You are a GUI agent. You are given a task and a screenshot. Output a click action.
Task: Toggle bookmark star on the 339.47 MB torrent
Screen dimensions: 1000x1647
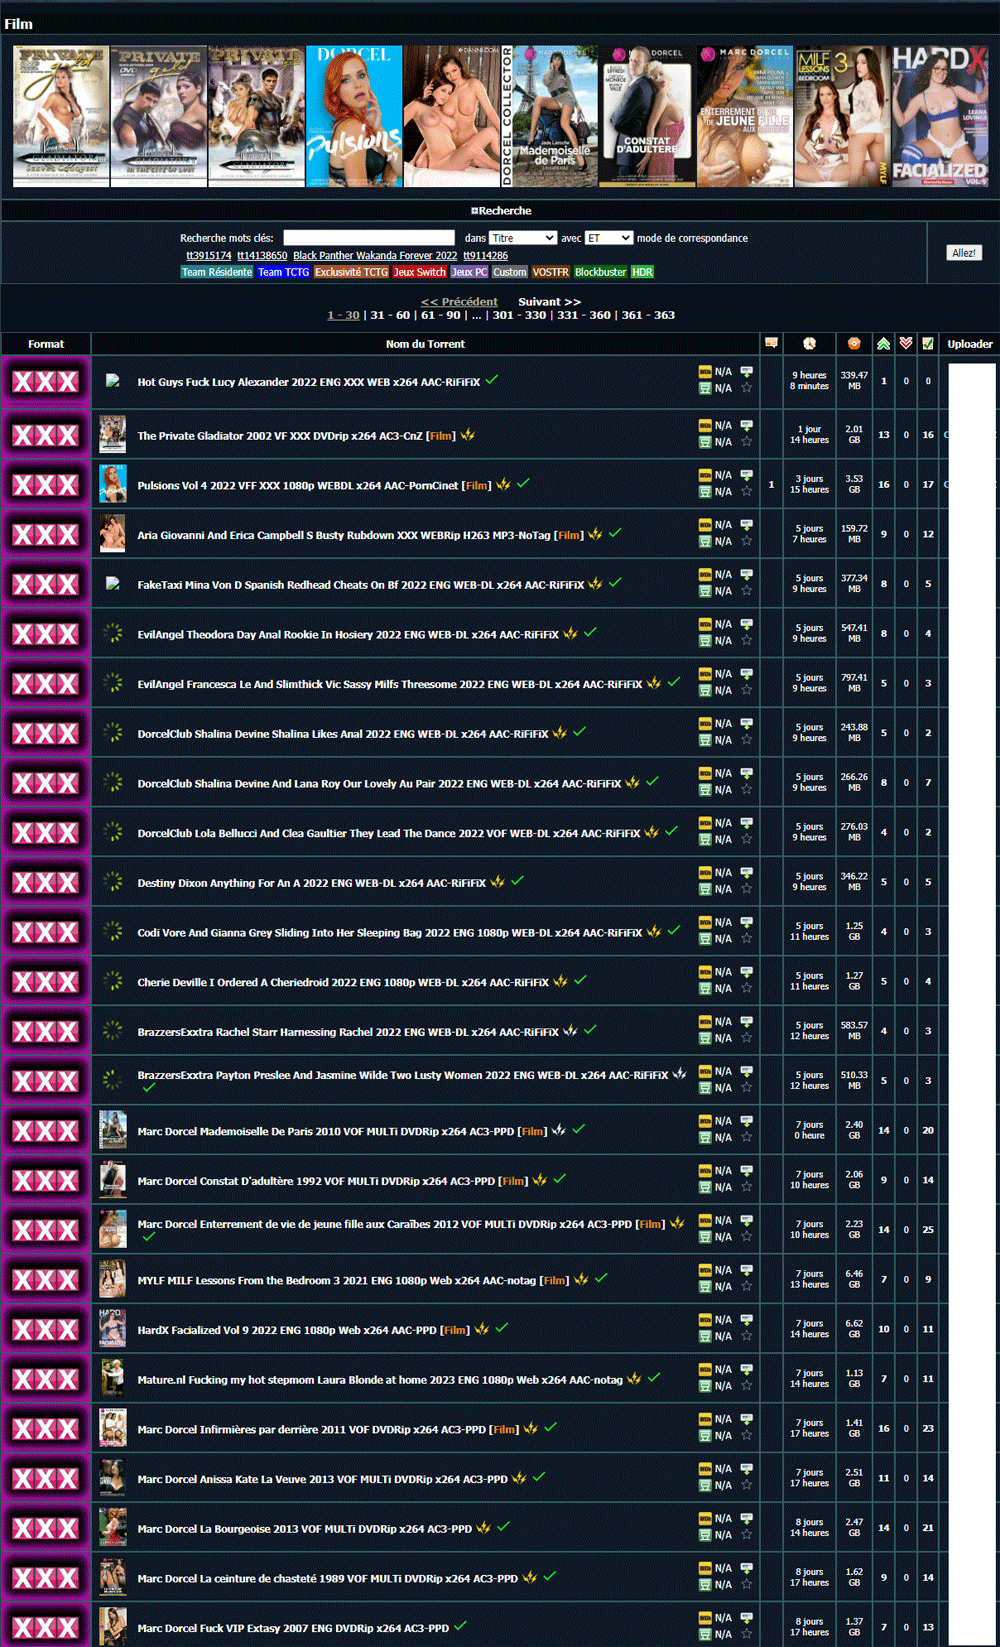(x=746, y=388)
